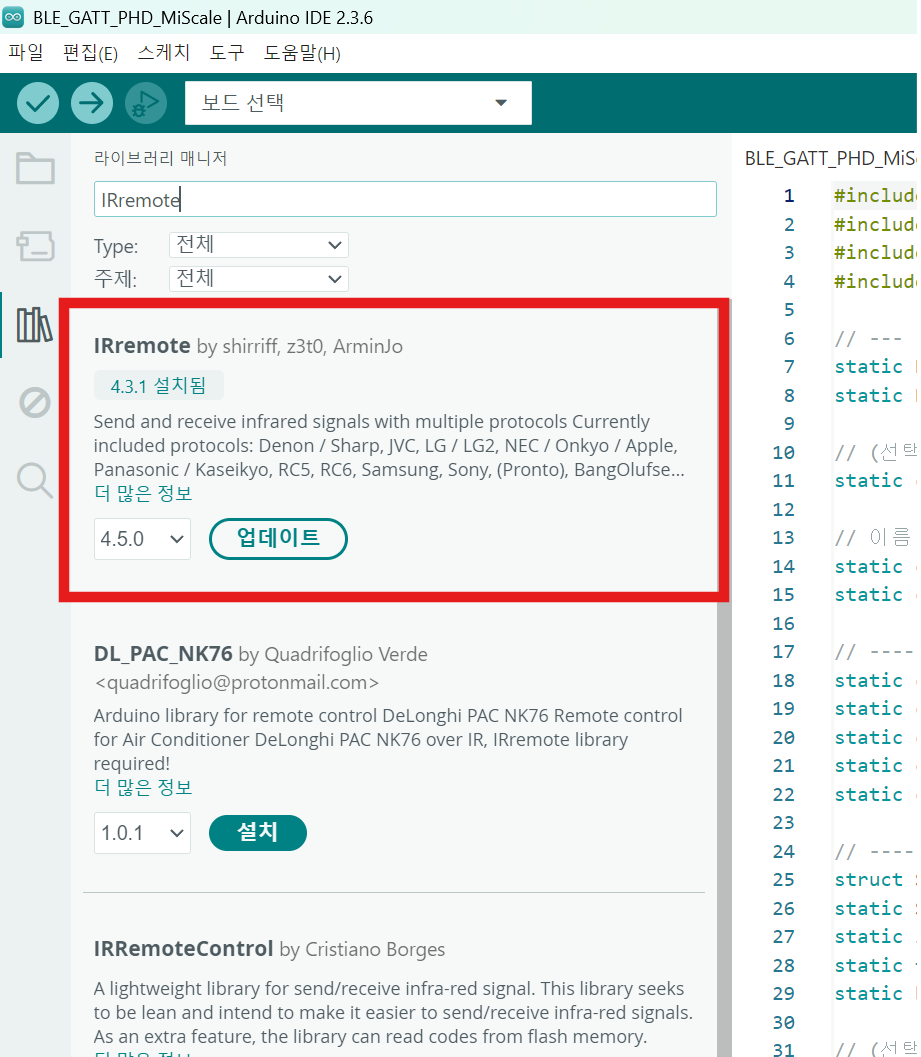Image resolution: width=921 pixels, height=1057 pixels.
Task: Click the 라이브러리 매니저 panel heading
Action: coord(160,158)
